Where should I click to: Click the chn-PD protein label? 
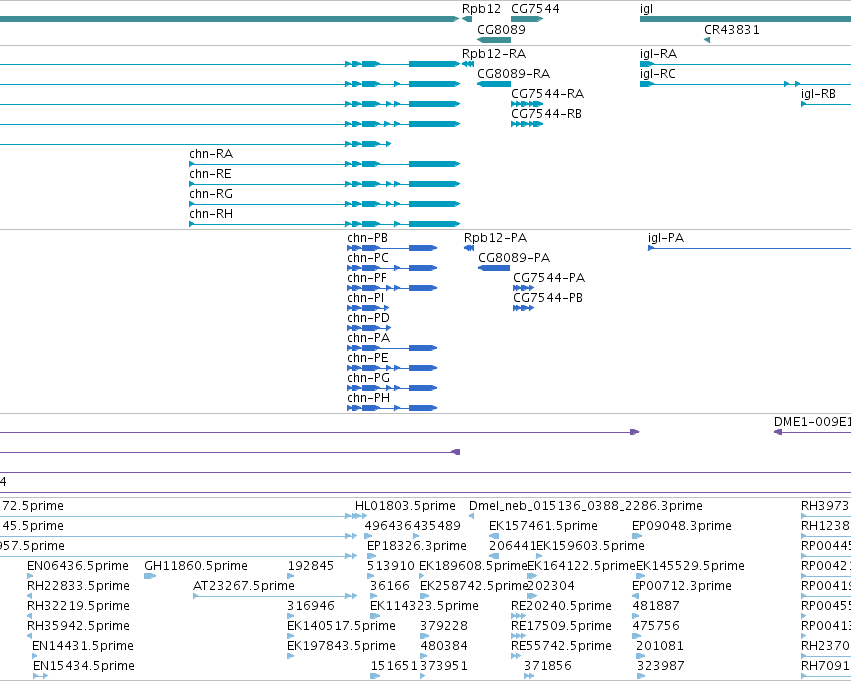[x=368, y=319]
